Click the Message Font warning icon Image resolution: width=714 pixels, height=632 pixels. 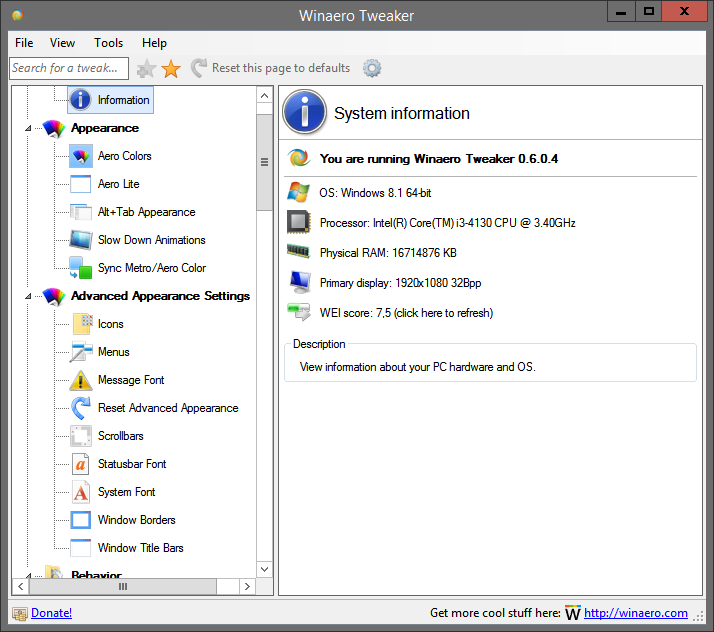tap(81, 380)
